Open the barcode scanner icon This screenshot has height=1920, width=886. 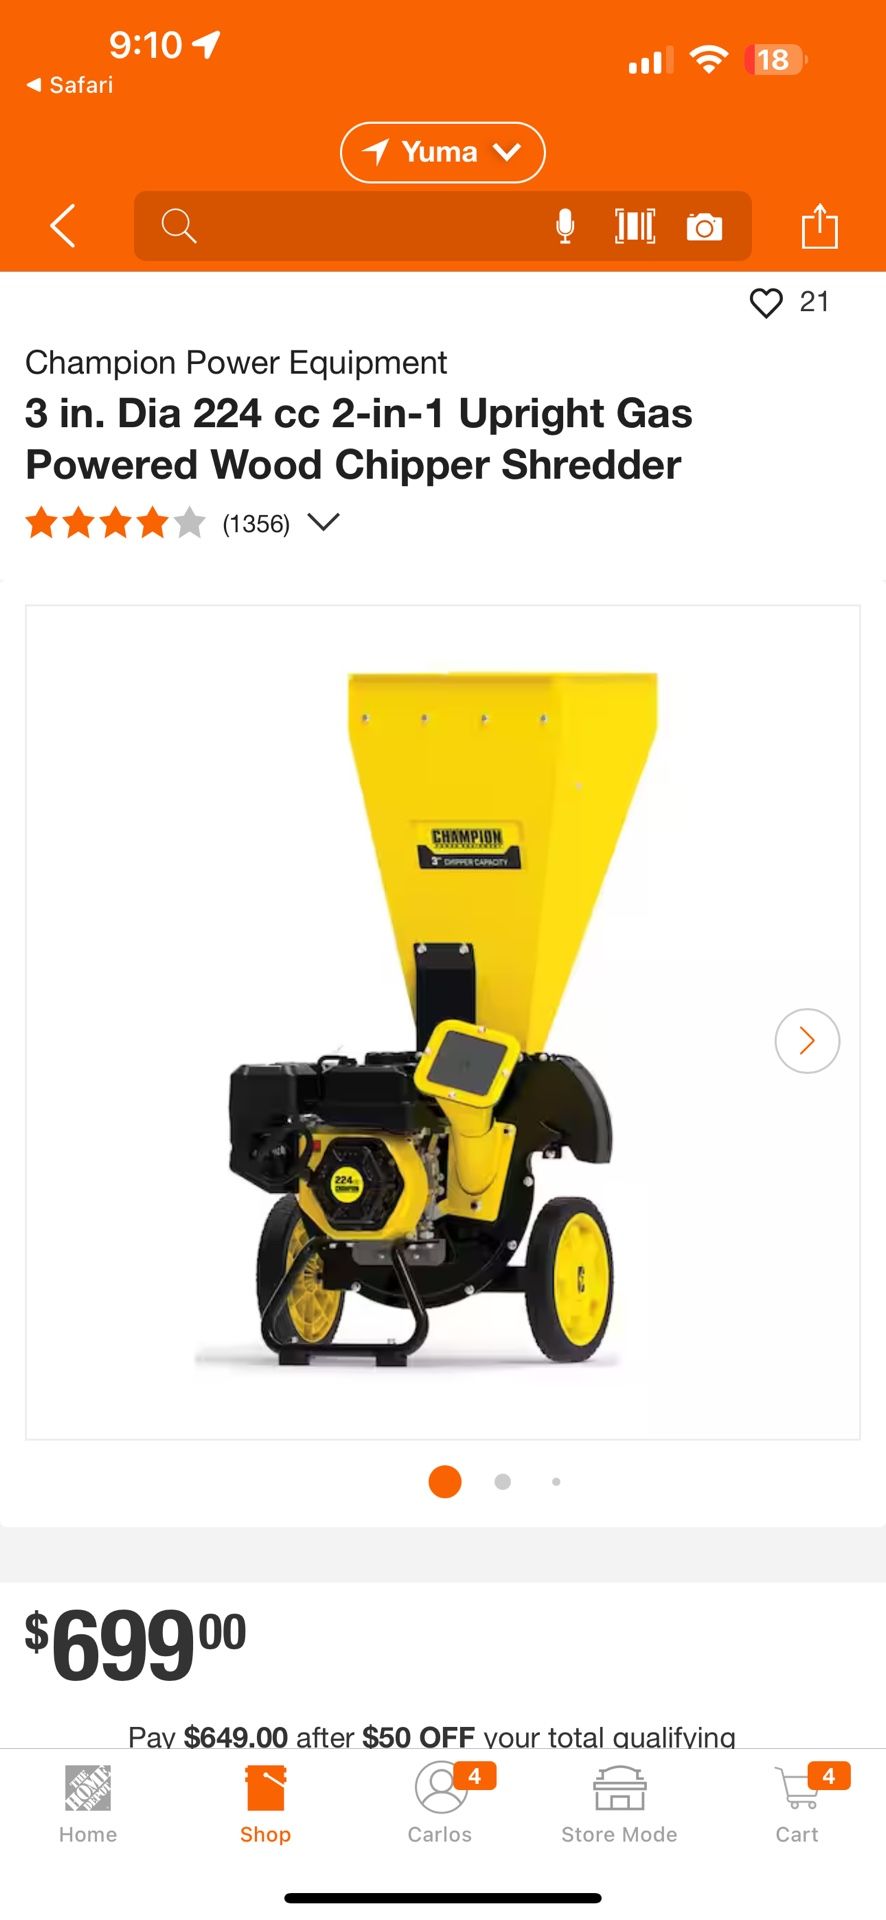[635, 227]
